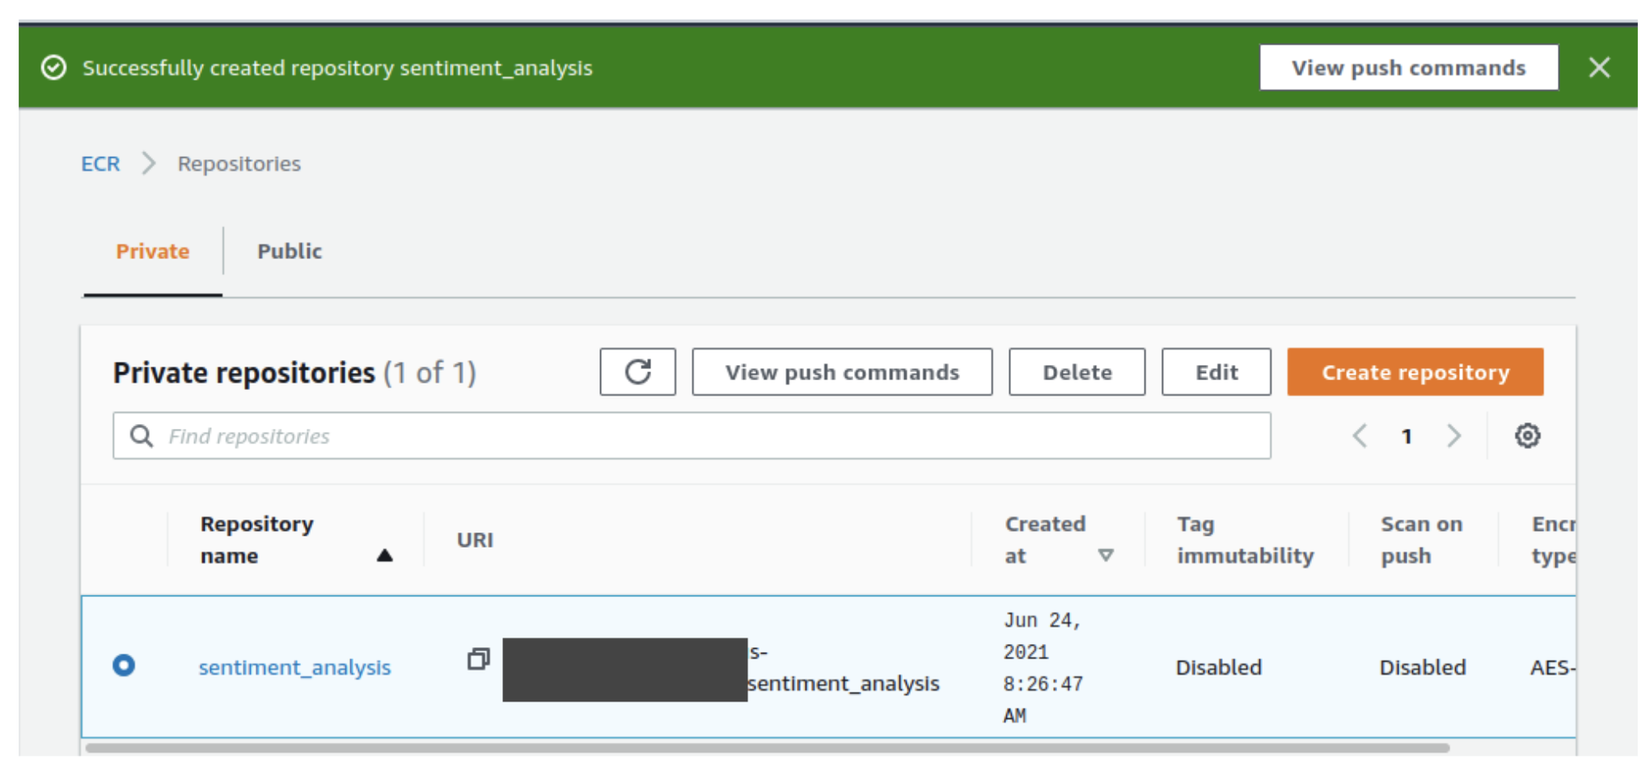
Task: Click the ECR breadcrumb link
Action: [100, 164]
